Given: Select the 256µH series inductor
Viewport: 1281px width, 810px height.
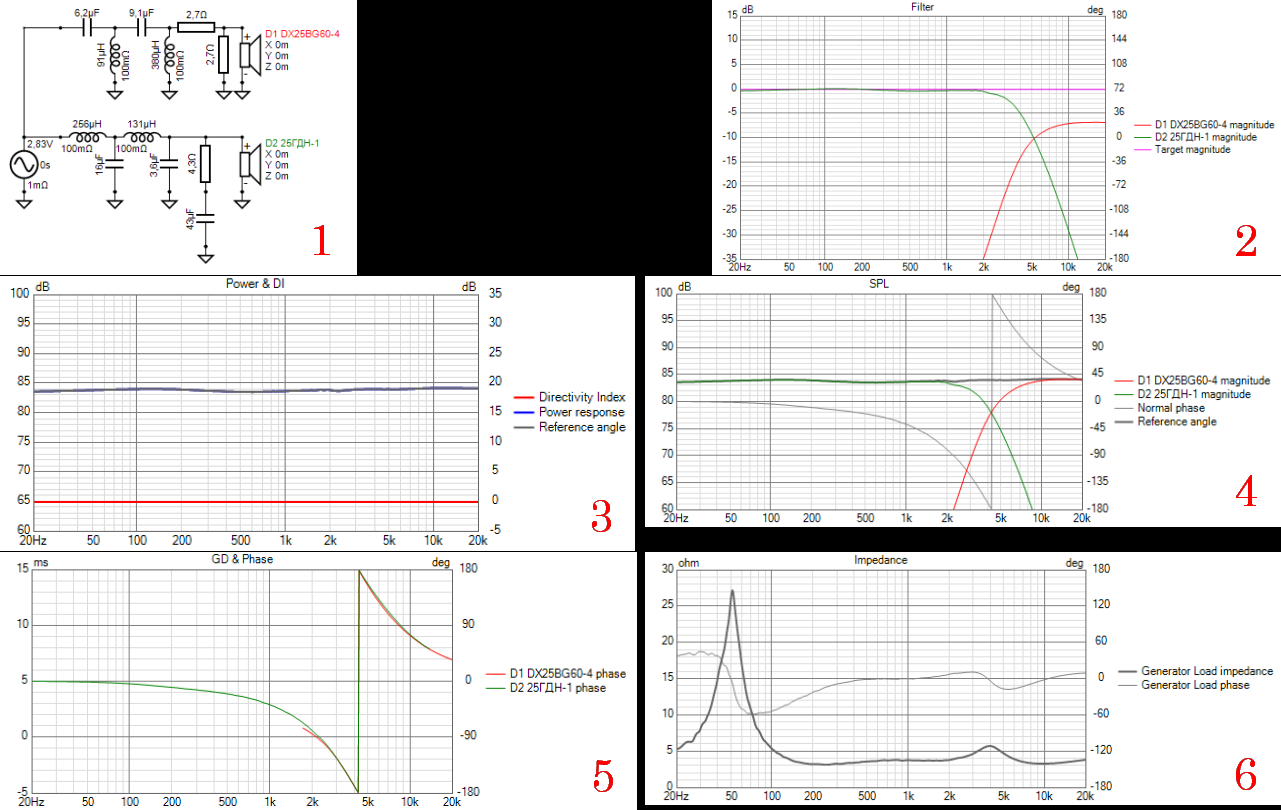Looking at the screenshot, I should pyautogui.click(x=87, y=137).
